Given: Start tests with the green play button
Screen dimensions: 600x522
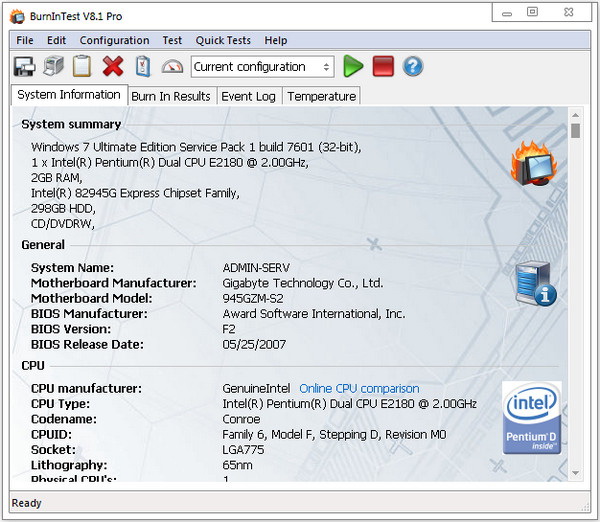Looking at the screenshot, I should [x=353, y=66].
